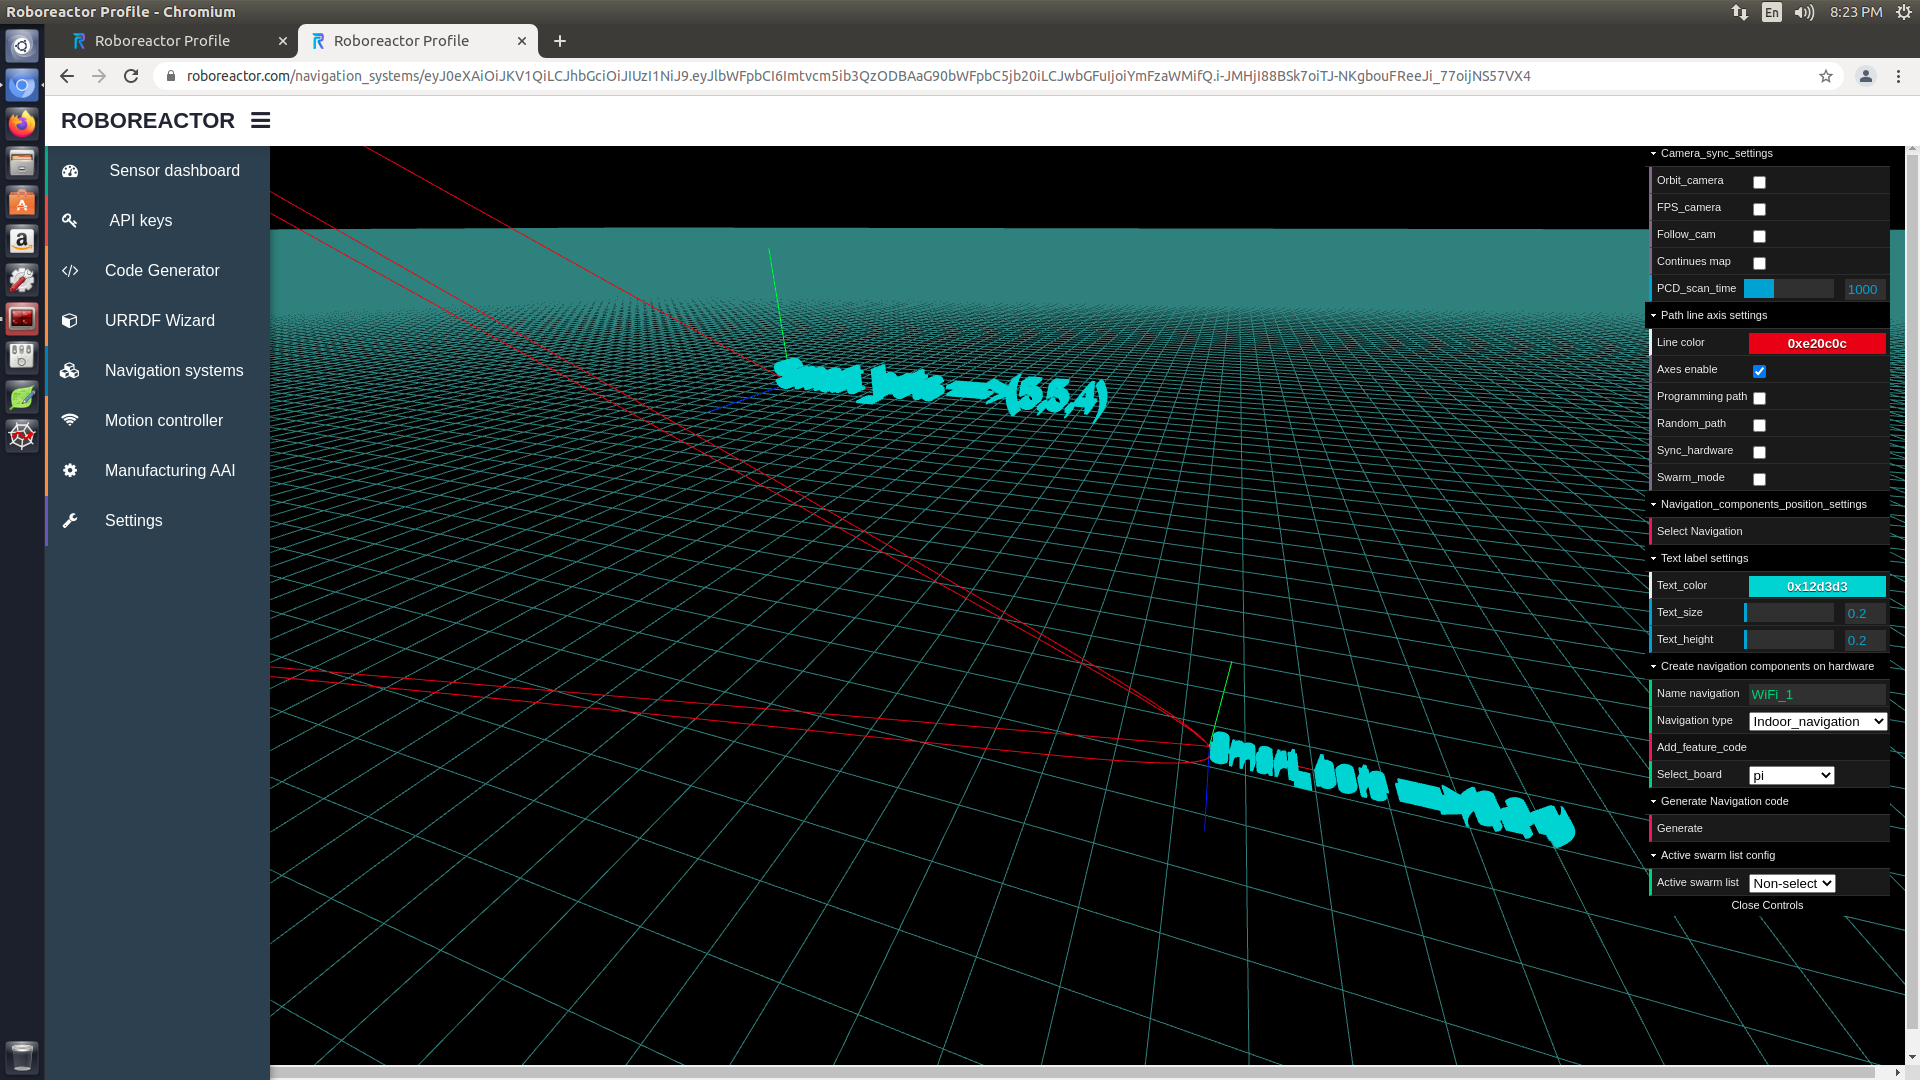Close the active Roboreactor Profile tab
Image resolution: width=1920 pixels, height=1080 pixels.
(x=522, y=41)
